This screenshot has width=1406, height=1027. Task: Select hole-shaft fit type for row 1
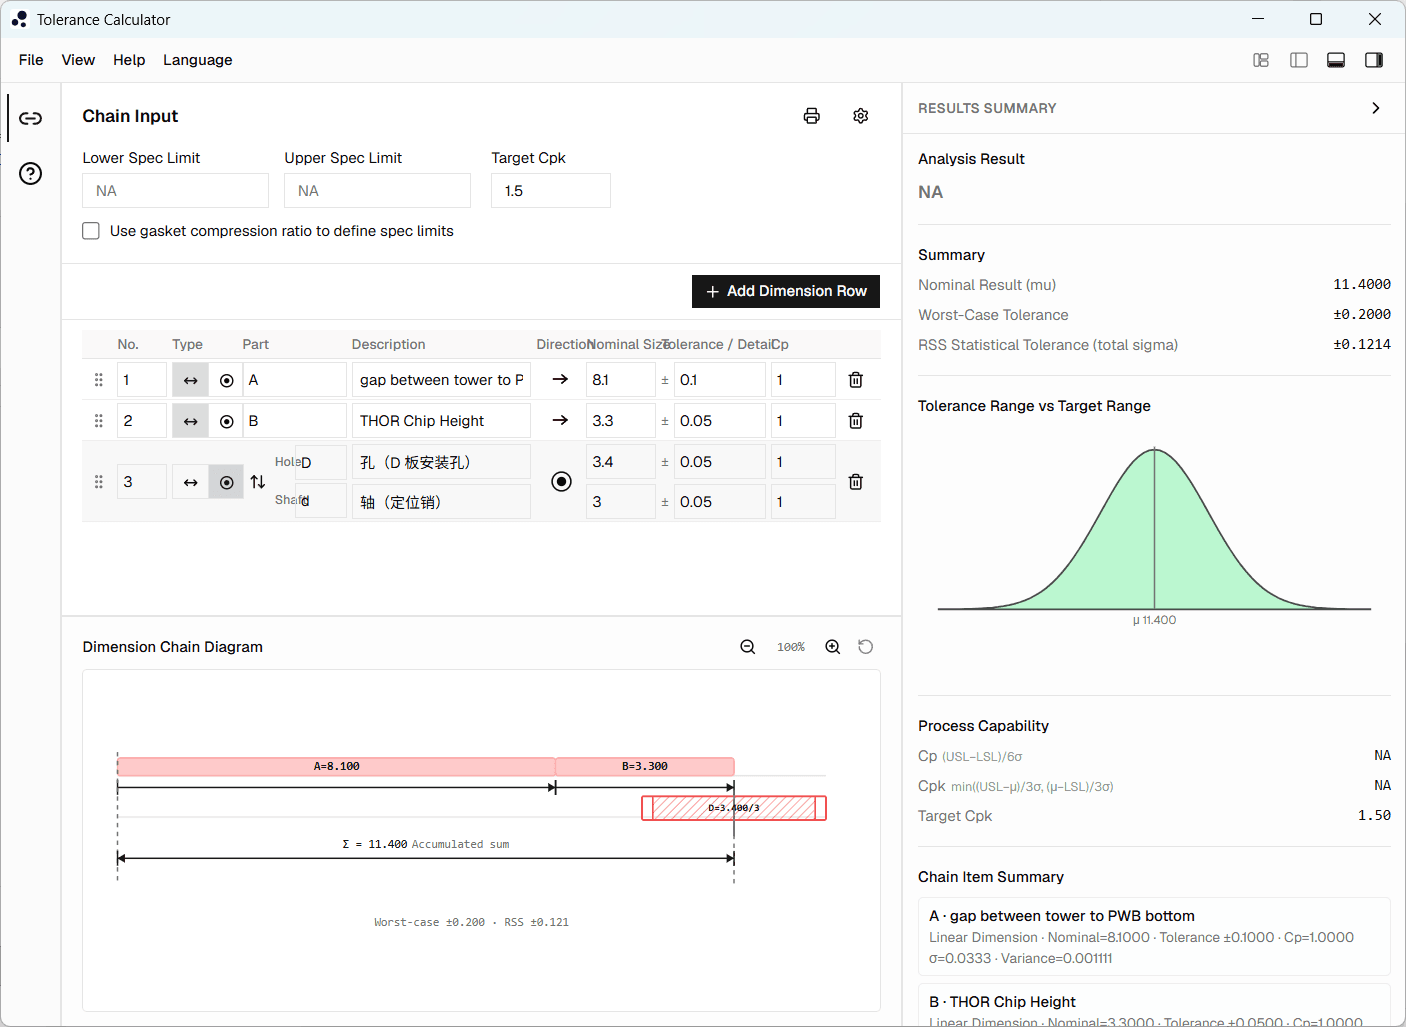227,380
